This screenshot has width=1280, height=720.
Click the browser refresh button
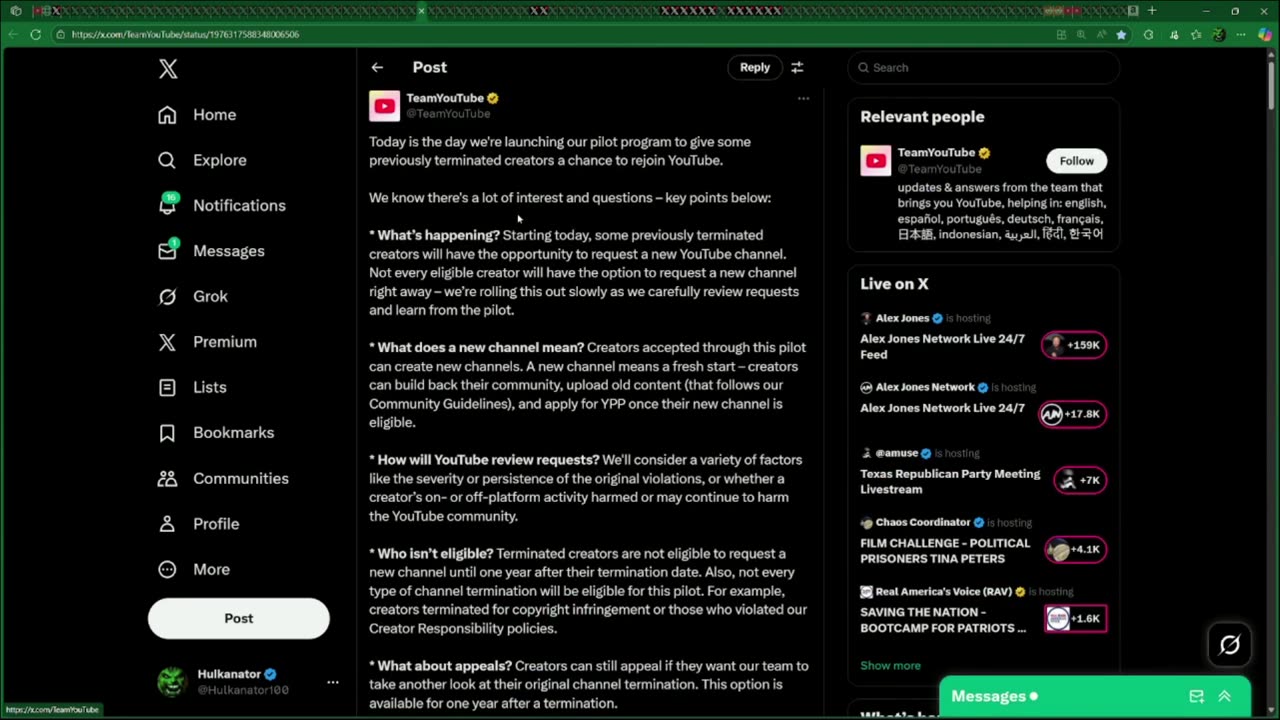tap(35, 34)
